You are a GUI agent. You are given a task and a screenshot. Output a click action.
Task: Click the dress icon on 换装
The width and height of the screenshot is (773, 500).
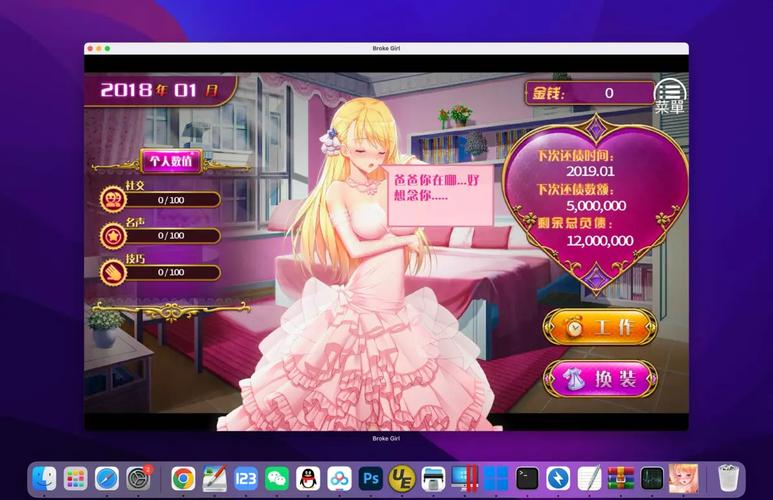574,379
